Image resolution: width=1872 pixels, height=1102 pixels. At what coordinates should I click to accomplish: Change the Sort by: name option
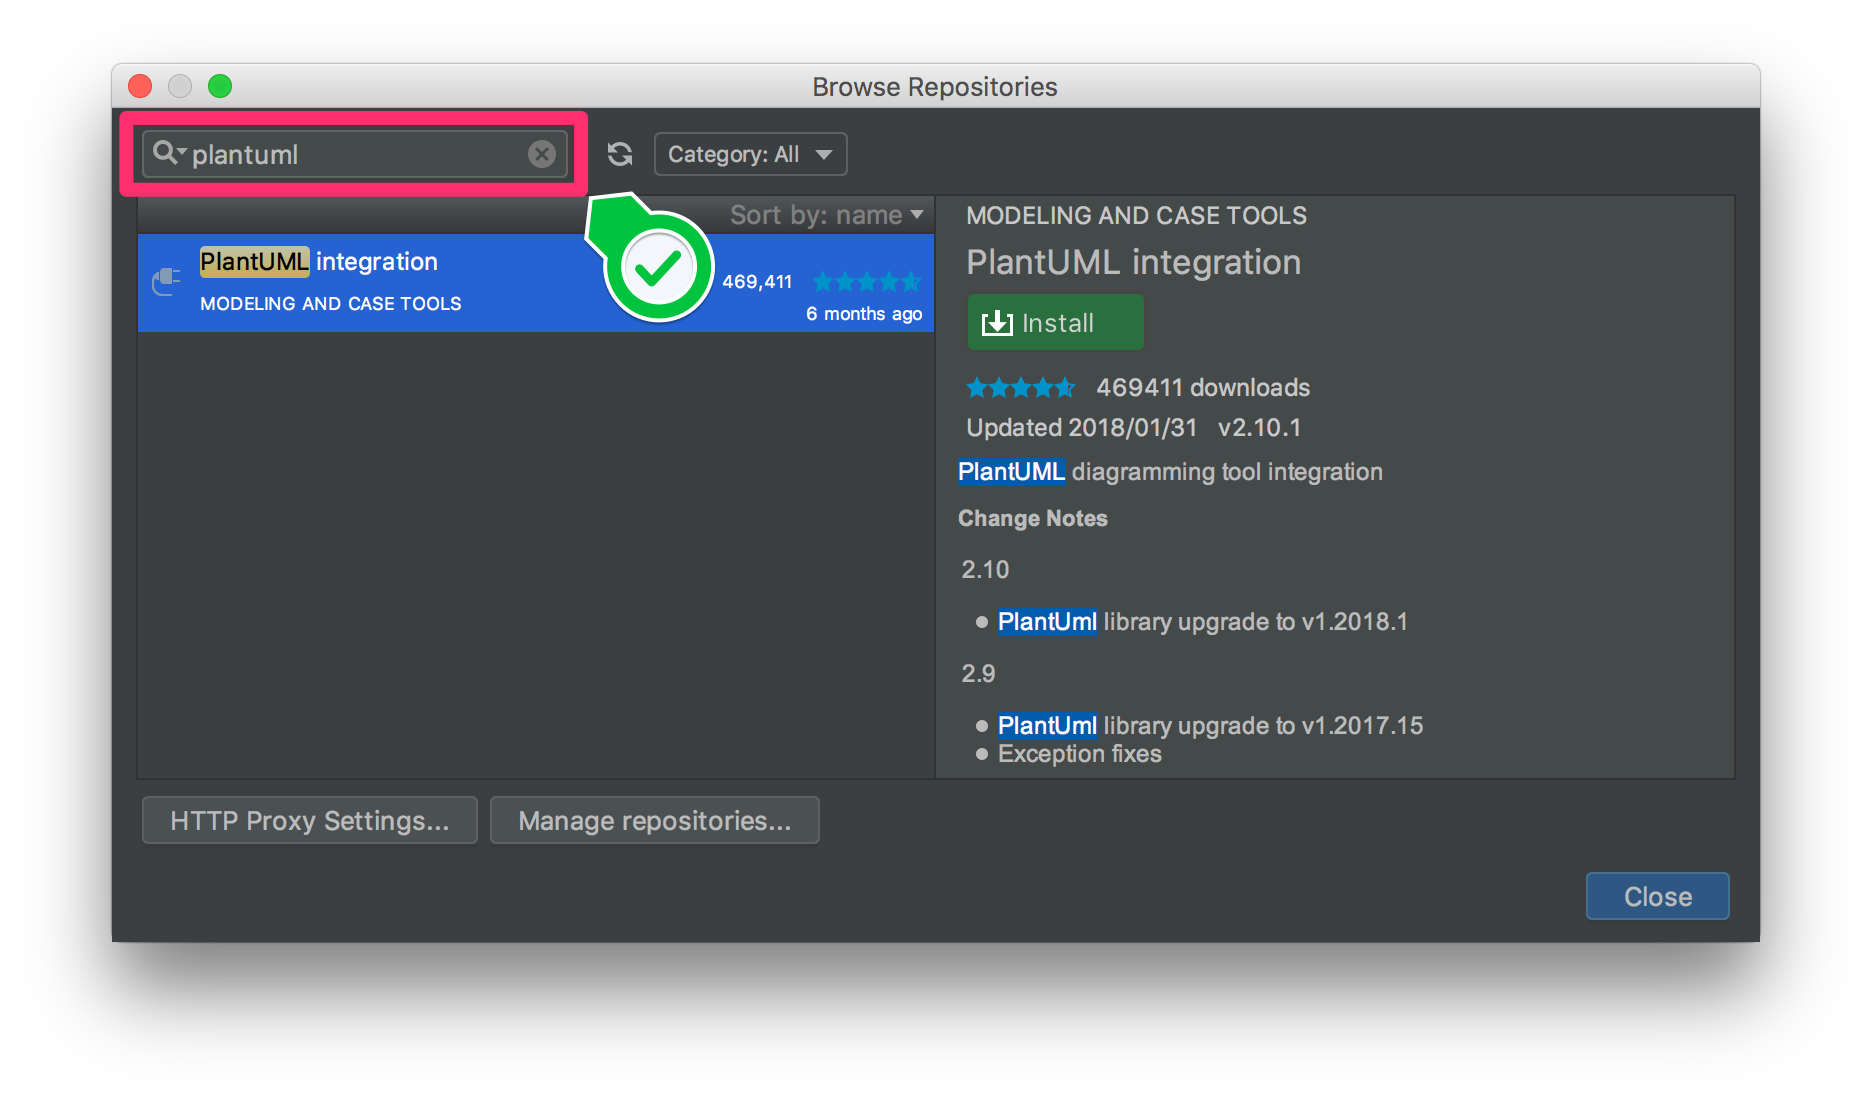(x=826, y=215)
